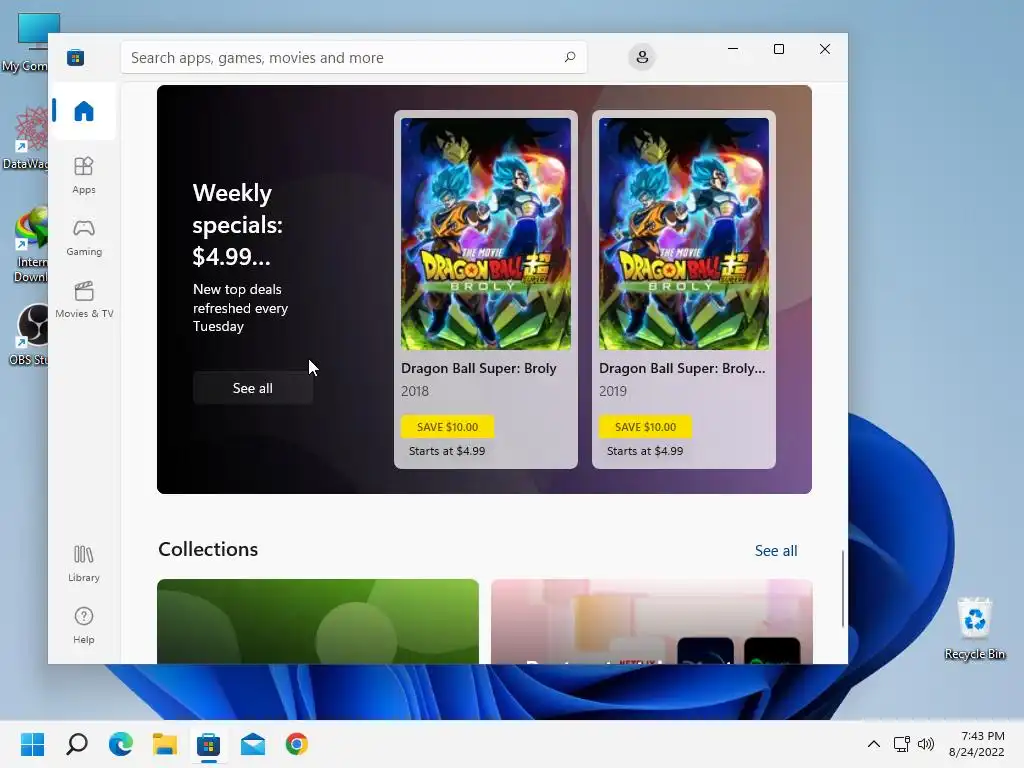The image size is (1024, 768).
Task: Open the clock and date panel
Action: coord(977,744)
